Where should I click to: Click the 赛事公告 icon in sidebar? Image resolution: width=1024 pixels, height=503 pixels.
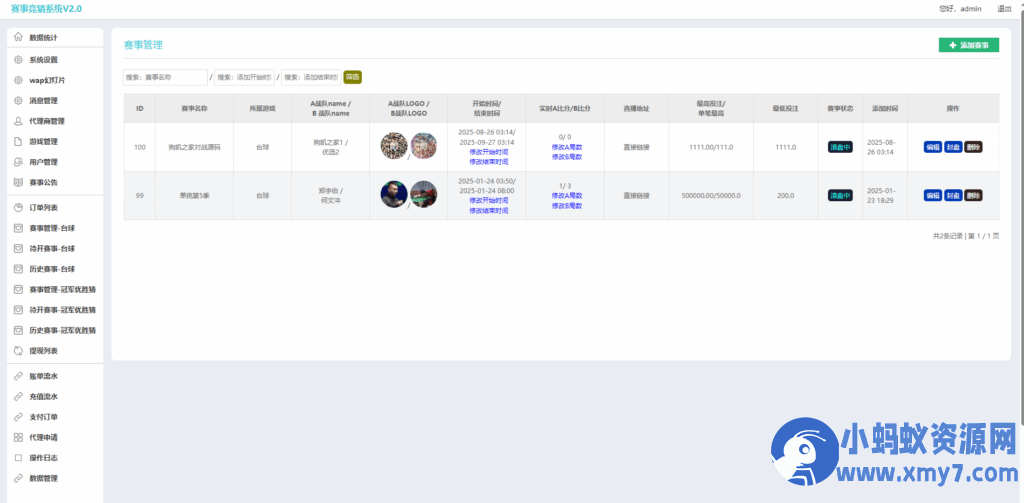pyautogui.click(x=18, y=182)
